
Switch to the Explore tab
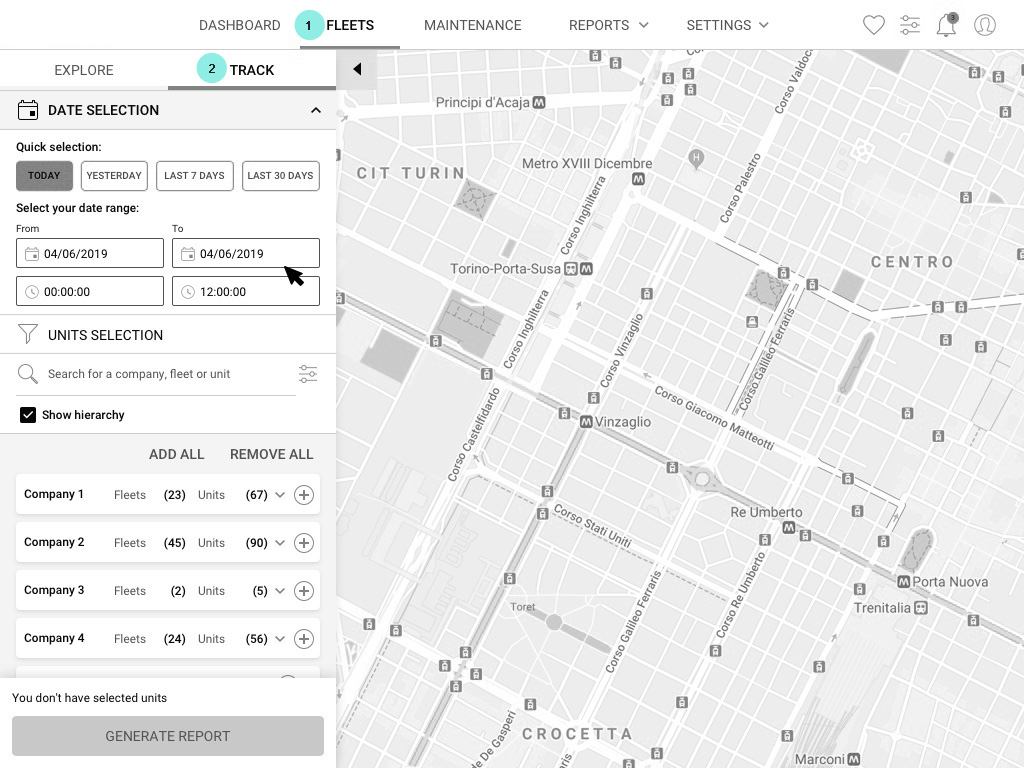pos(84,70)
